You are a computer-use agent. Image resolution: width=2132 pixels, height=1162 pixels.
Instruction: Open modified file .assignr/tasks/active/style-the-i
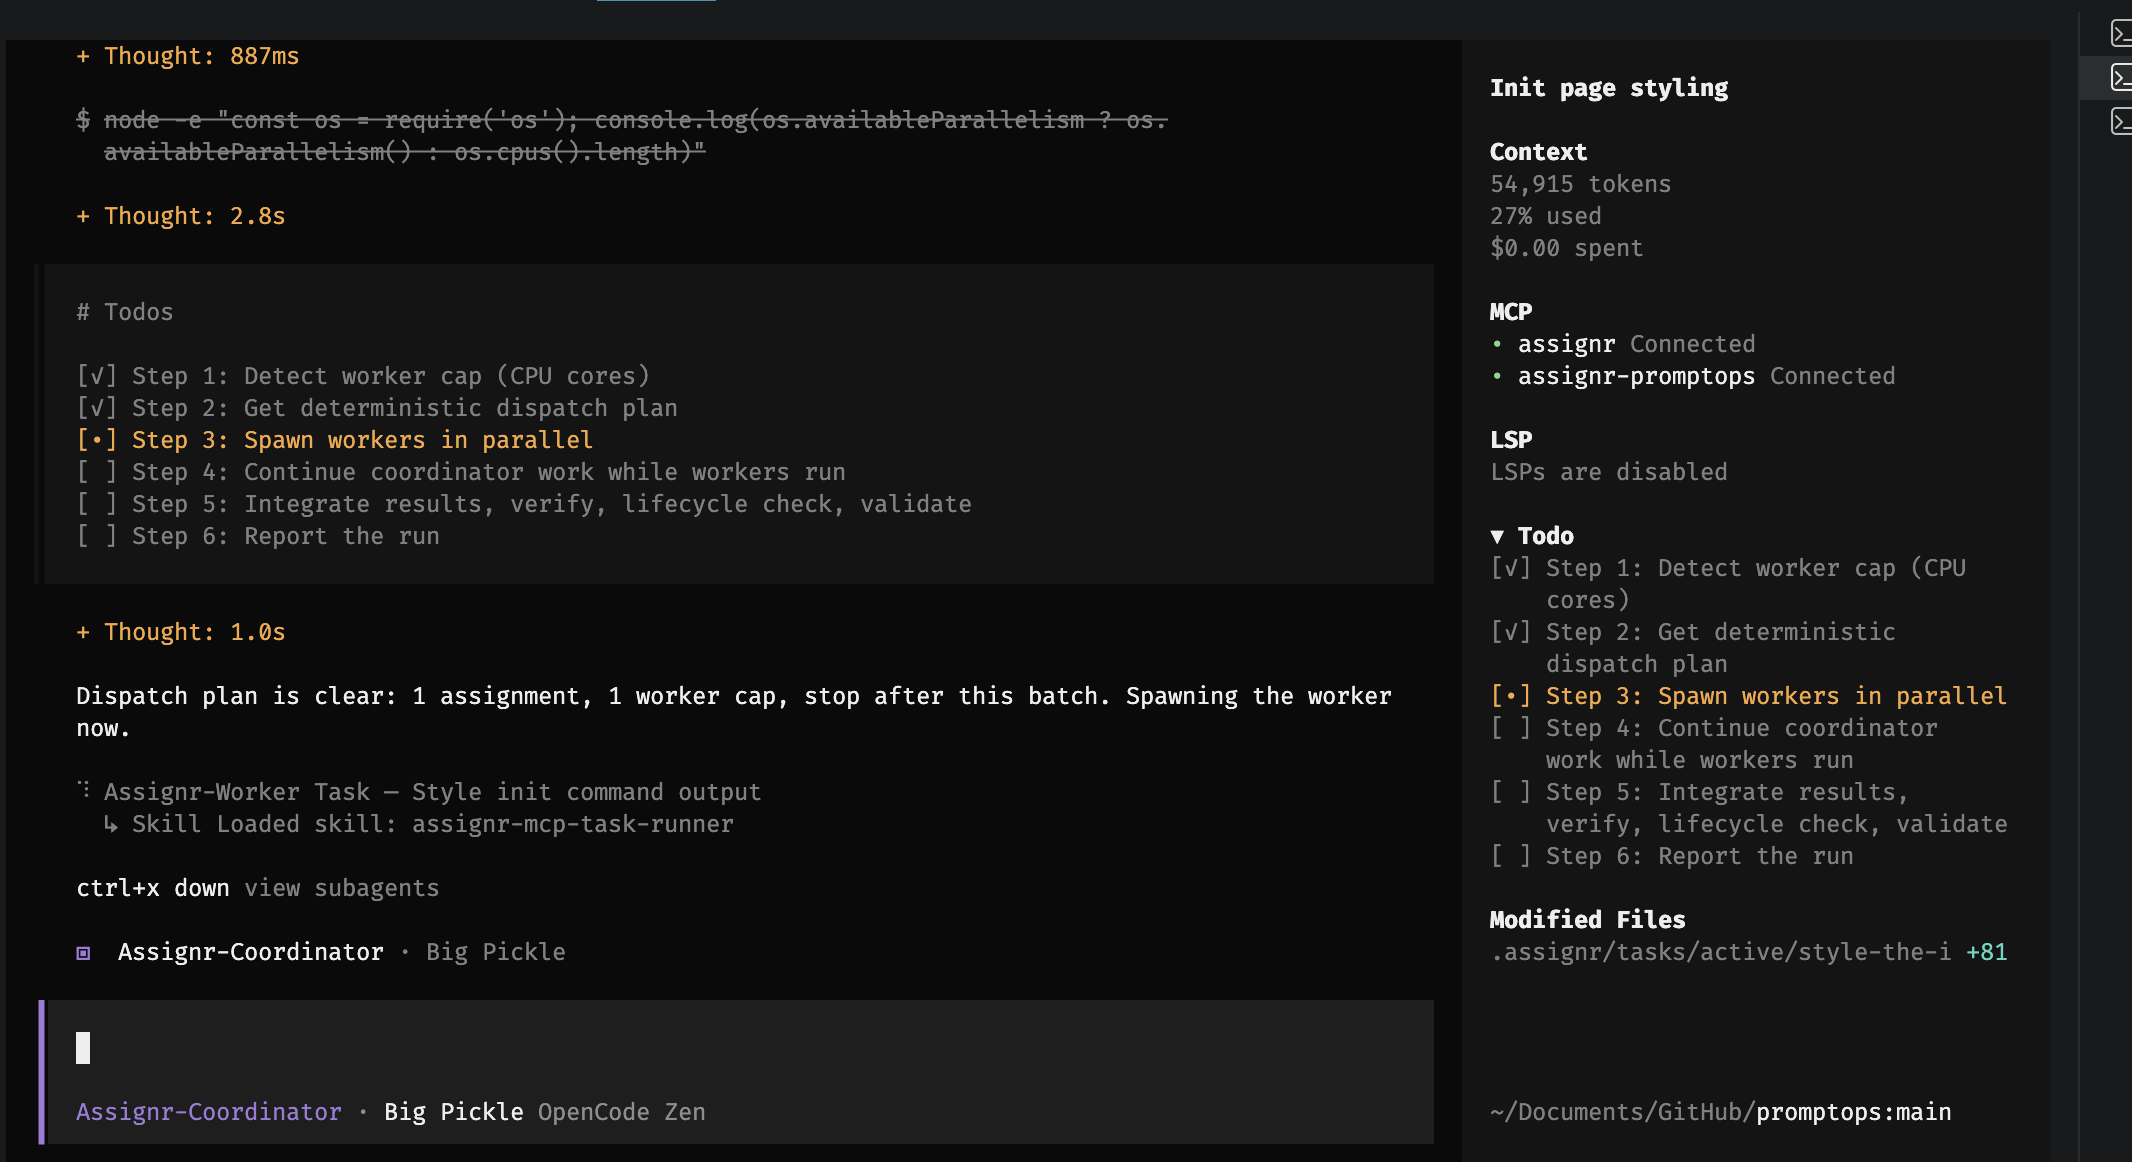1720,952
